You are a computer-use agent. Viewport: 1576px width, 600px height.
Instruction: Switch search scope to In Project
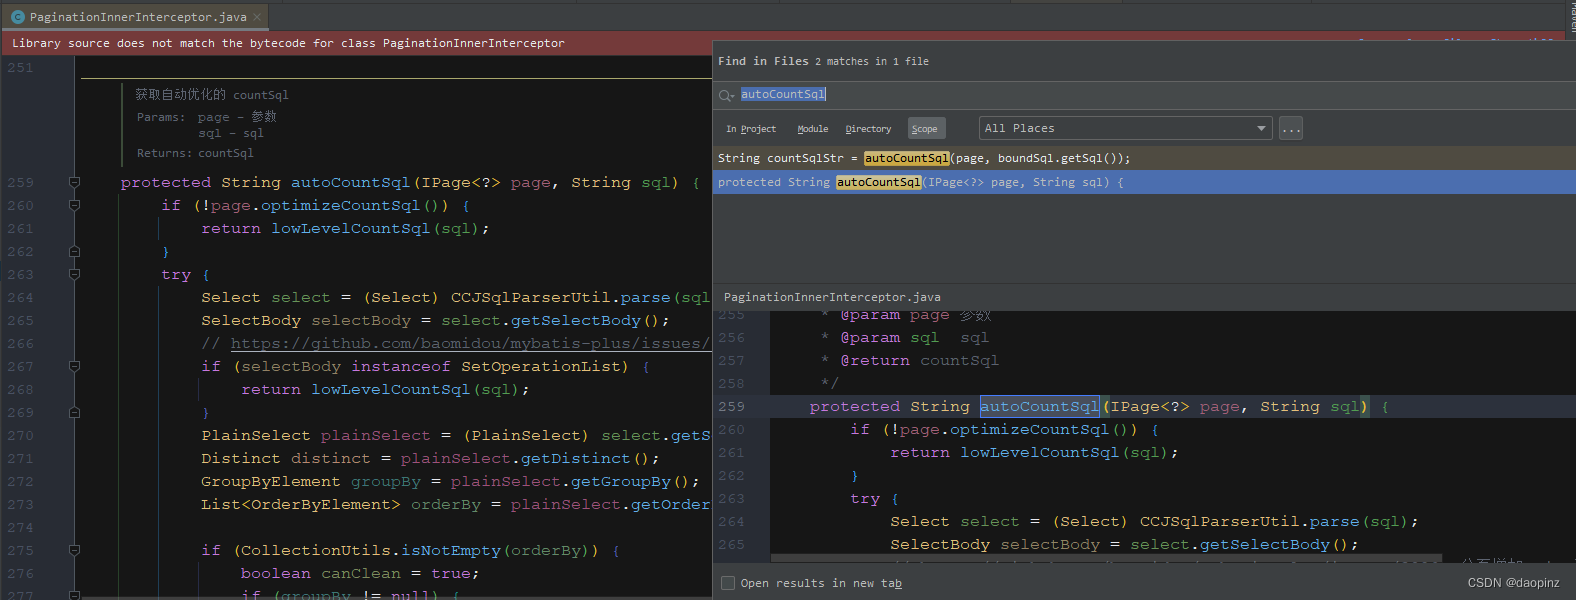[751, 129]
